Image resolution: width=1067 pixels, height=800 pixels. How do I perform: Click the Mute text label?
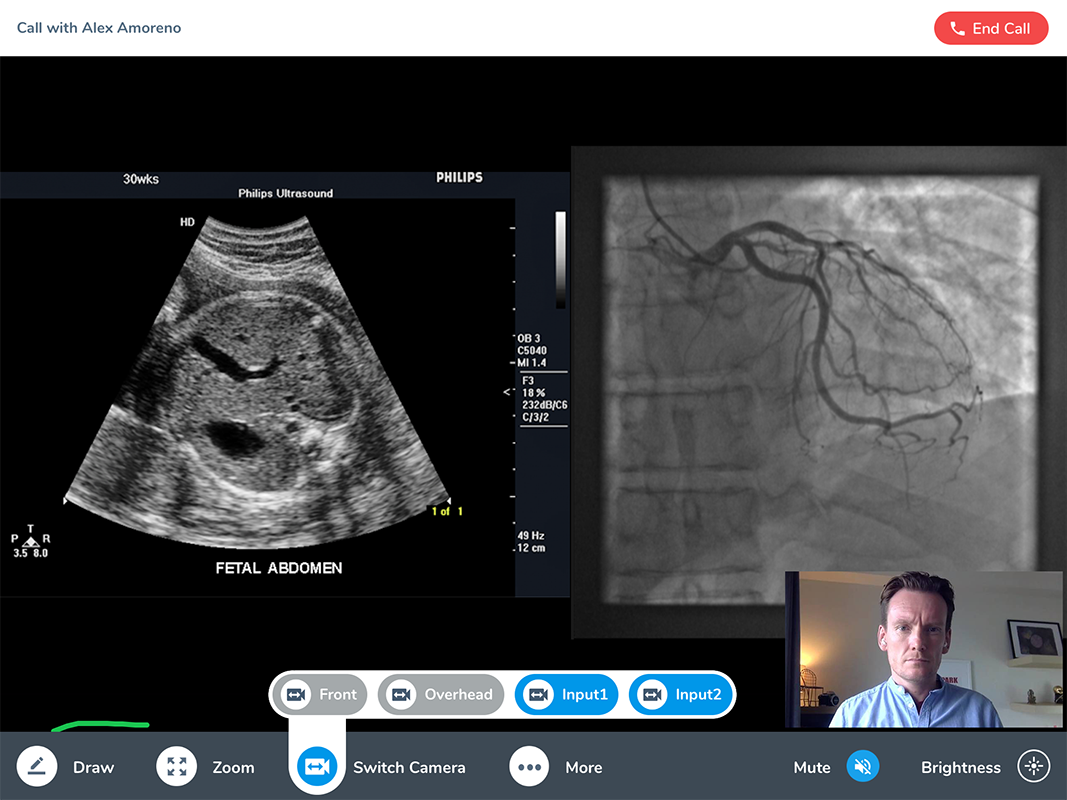(x=811, y=768)
